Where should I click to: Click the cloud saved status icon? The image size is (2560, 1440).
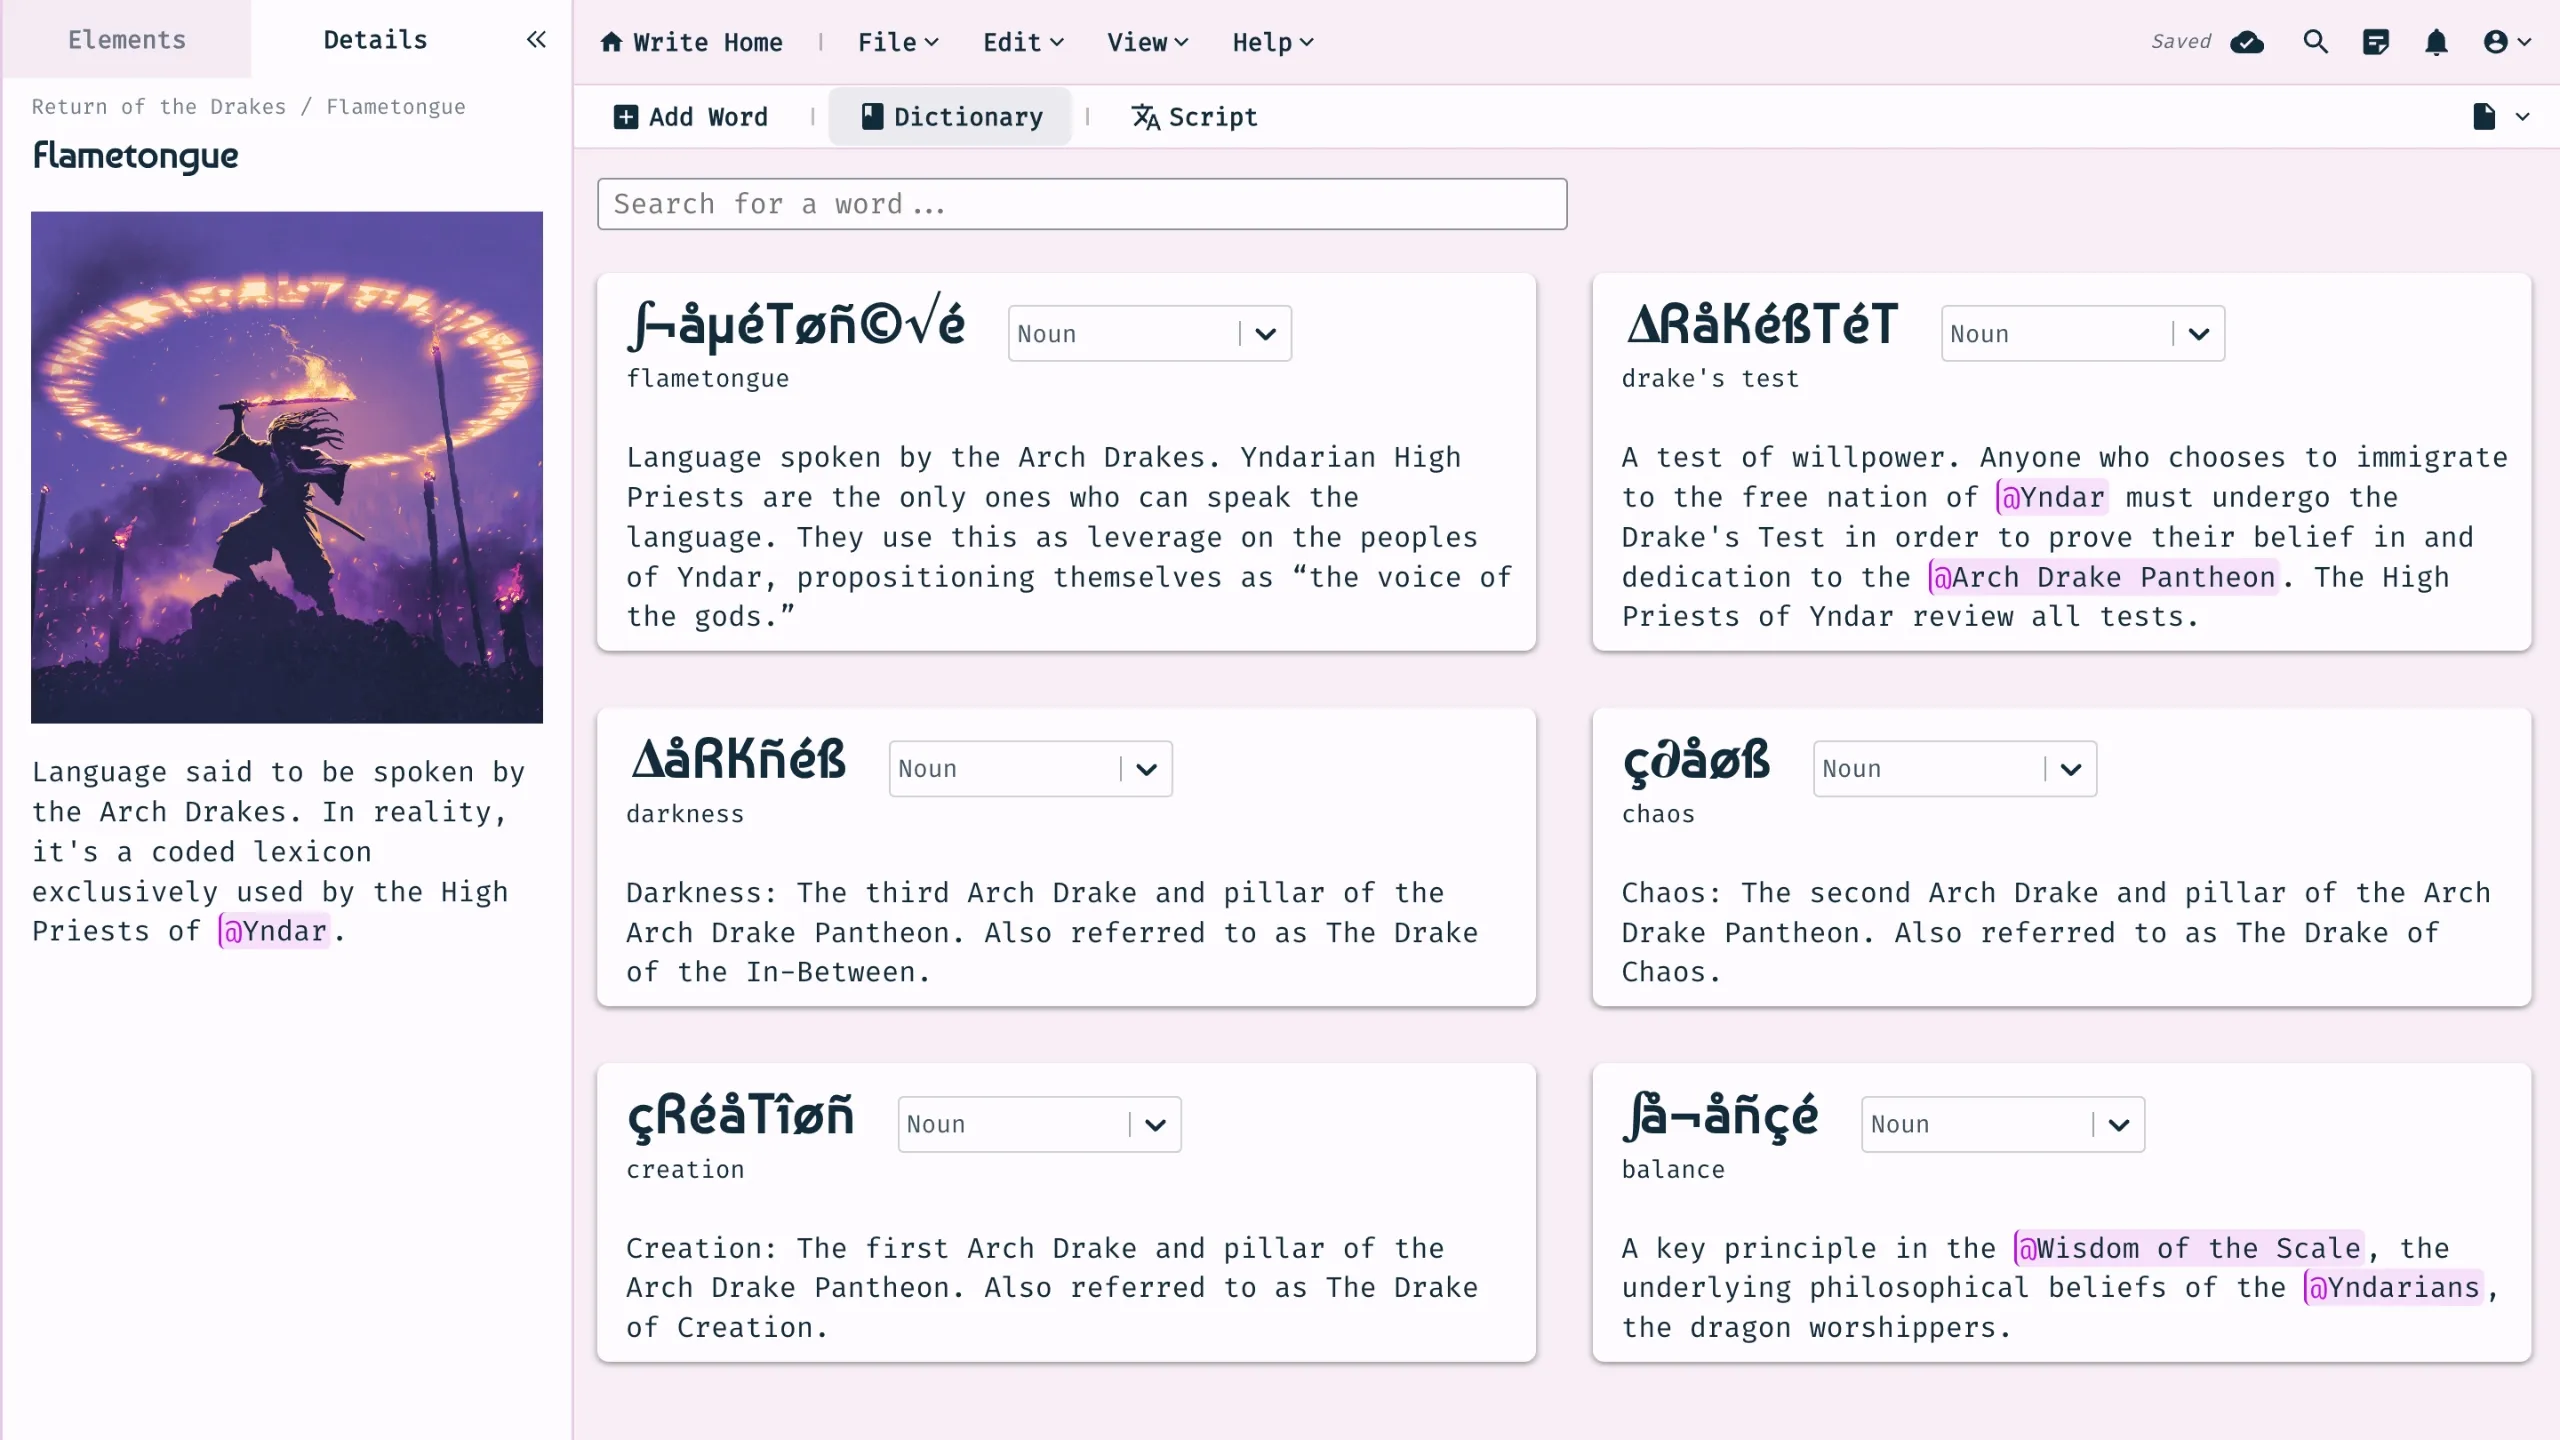coord(2247,42)
